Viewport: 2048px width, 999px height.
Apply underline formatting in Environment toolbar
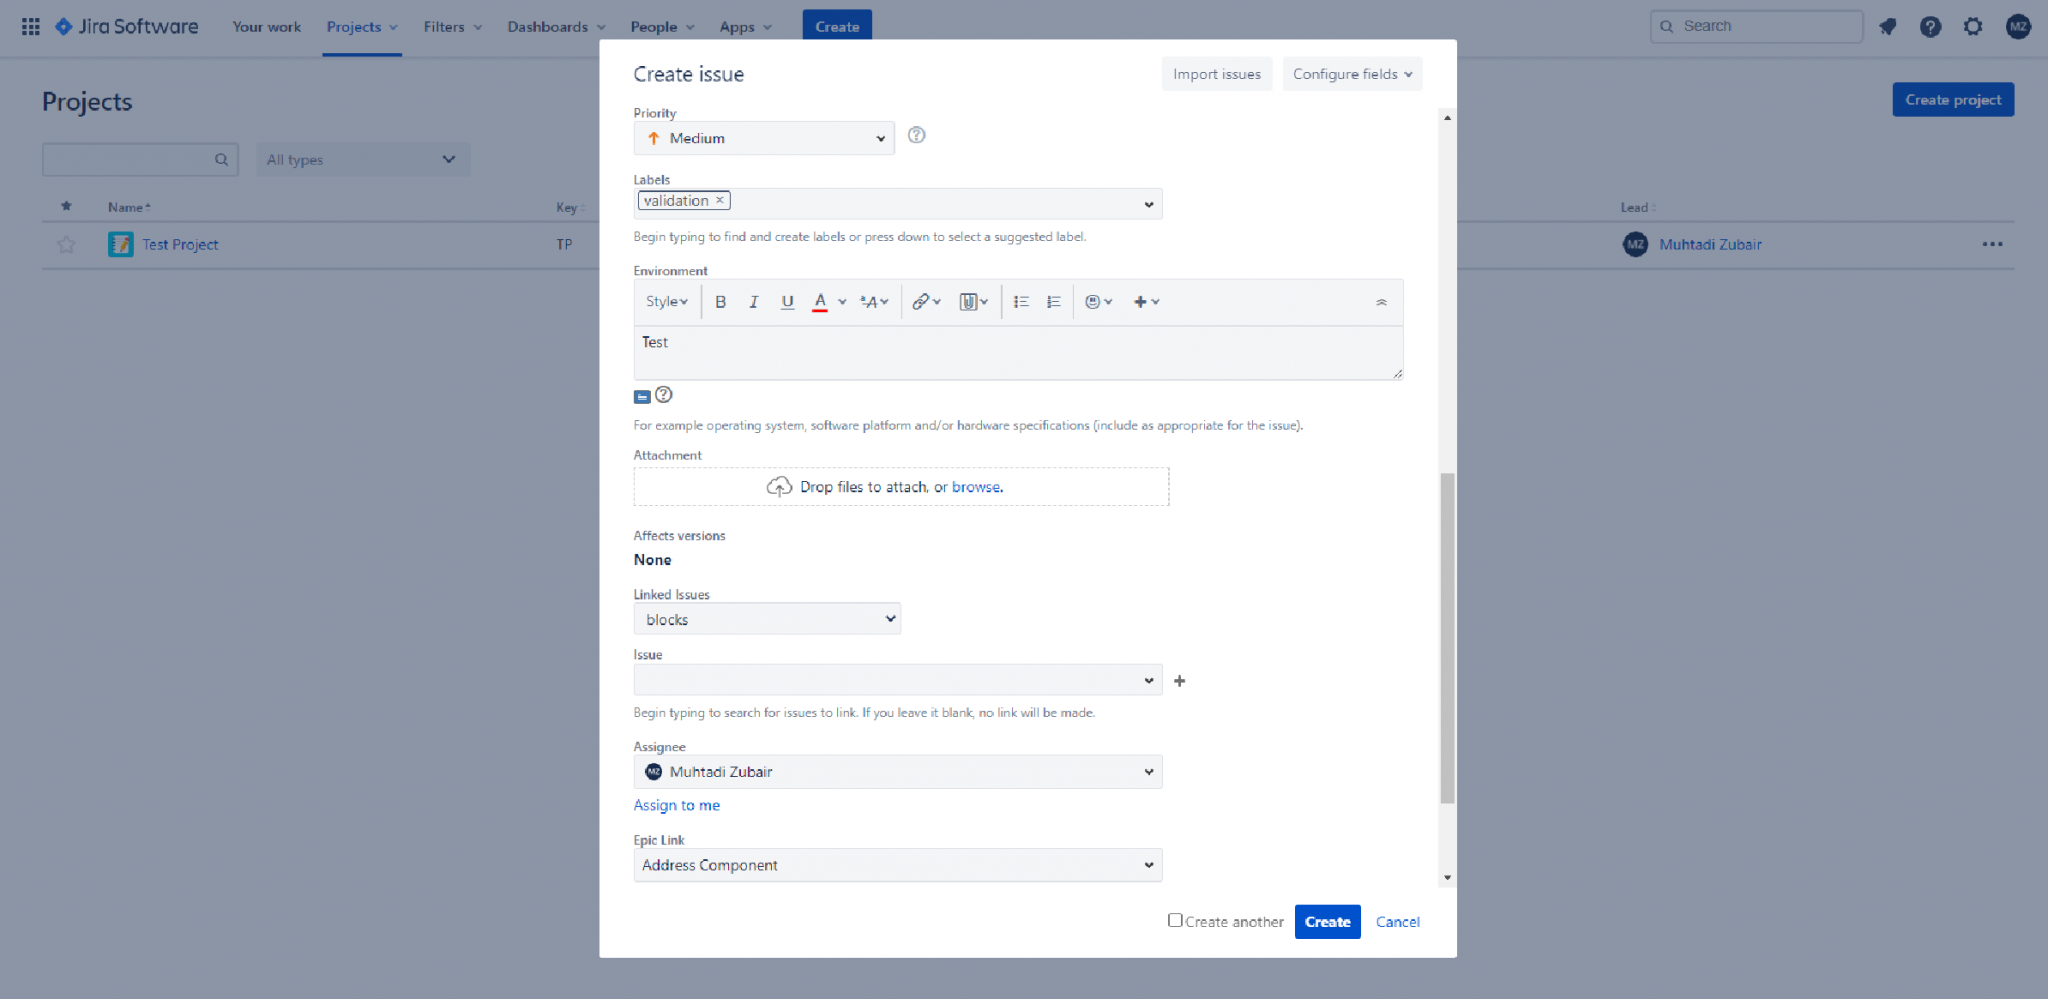787,301
